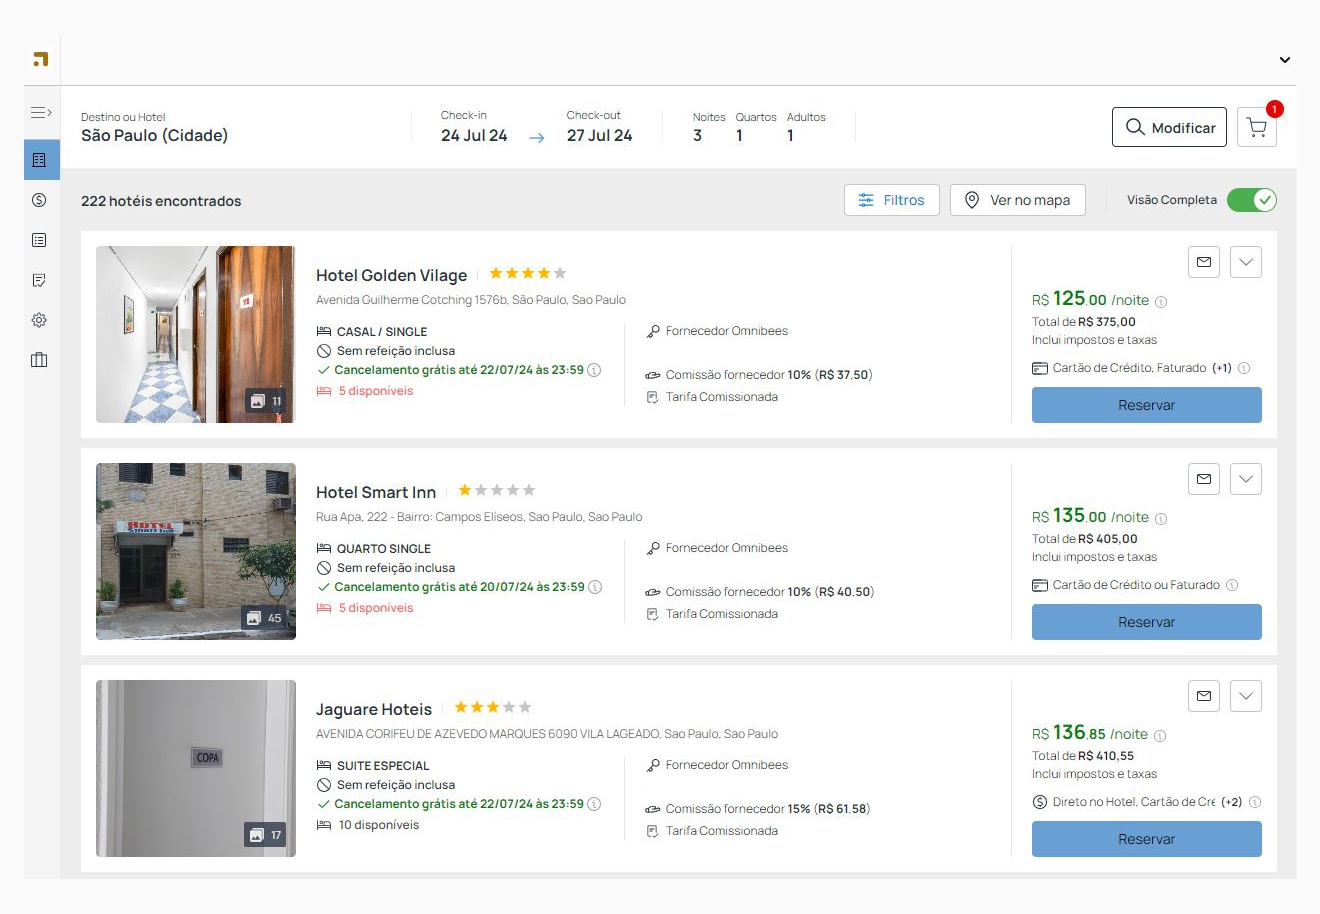Viewport: 1320px width, 914px height.
Task: Open the settings gear in sidebar
Action: (x=39, y=320)
